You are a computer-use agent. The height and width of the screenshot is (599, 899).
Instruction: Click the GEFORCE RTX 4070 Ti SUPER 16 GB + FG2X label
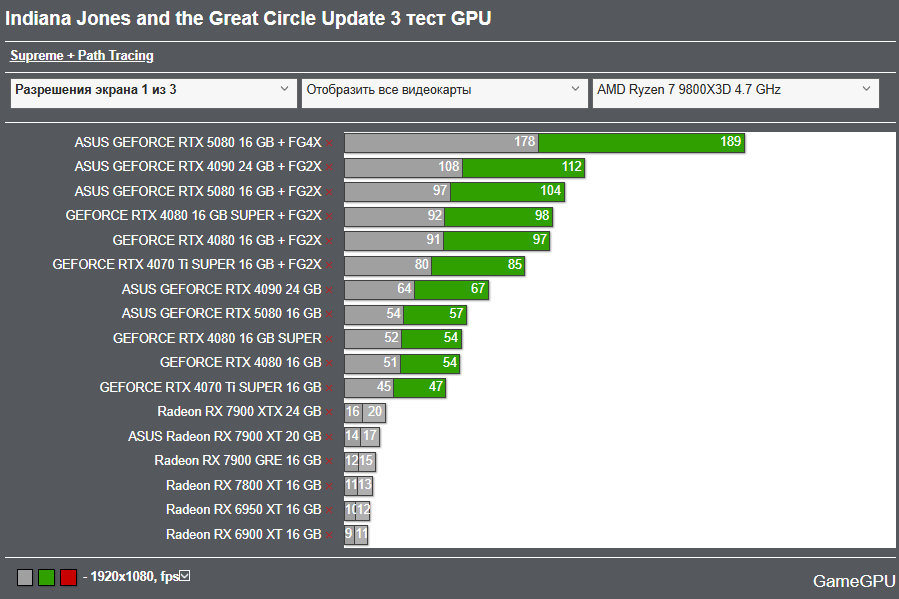click(x=187, y=265)
